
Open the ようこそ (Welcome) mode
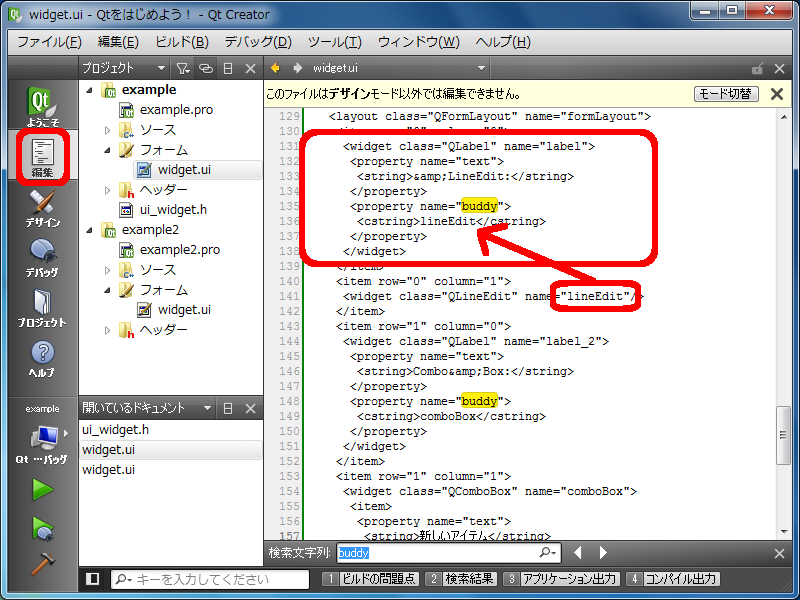(41, 106)
